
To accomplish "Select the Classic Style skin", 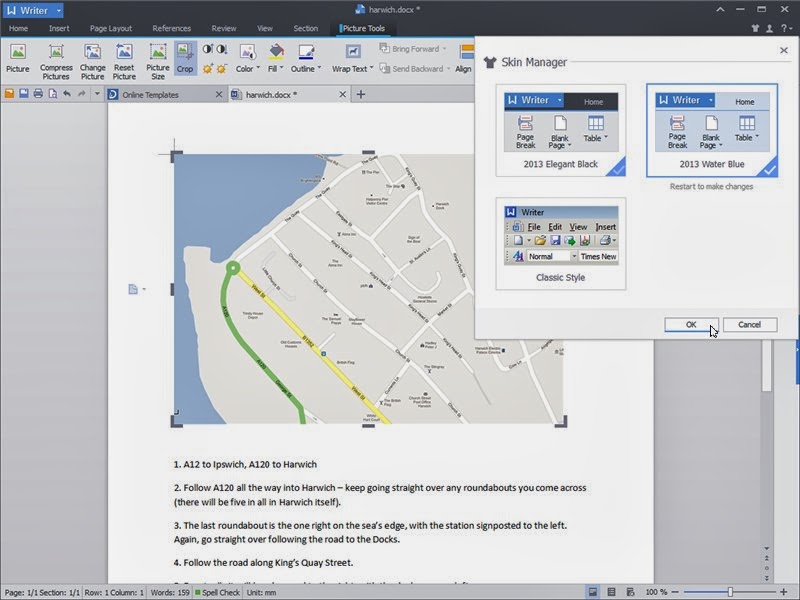I will coord(561,244).
